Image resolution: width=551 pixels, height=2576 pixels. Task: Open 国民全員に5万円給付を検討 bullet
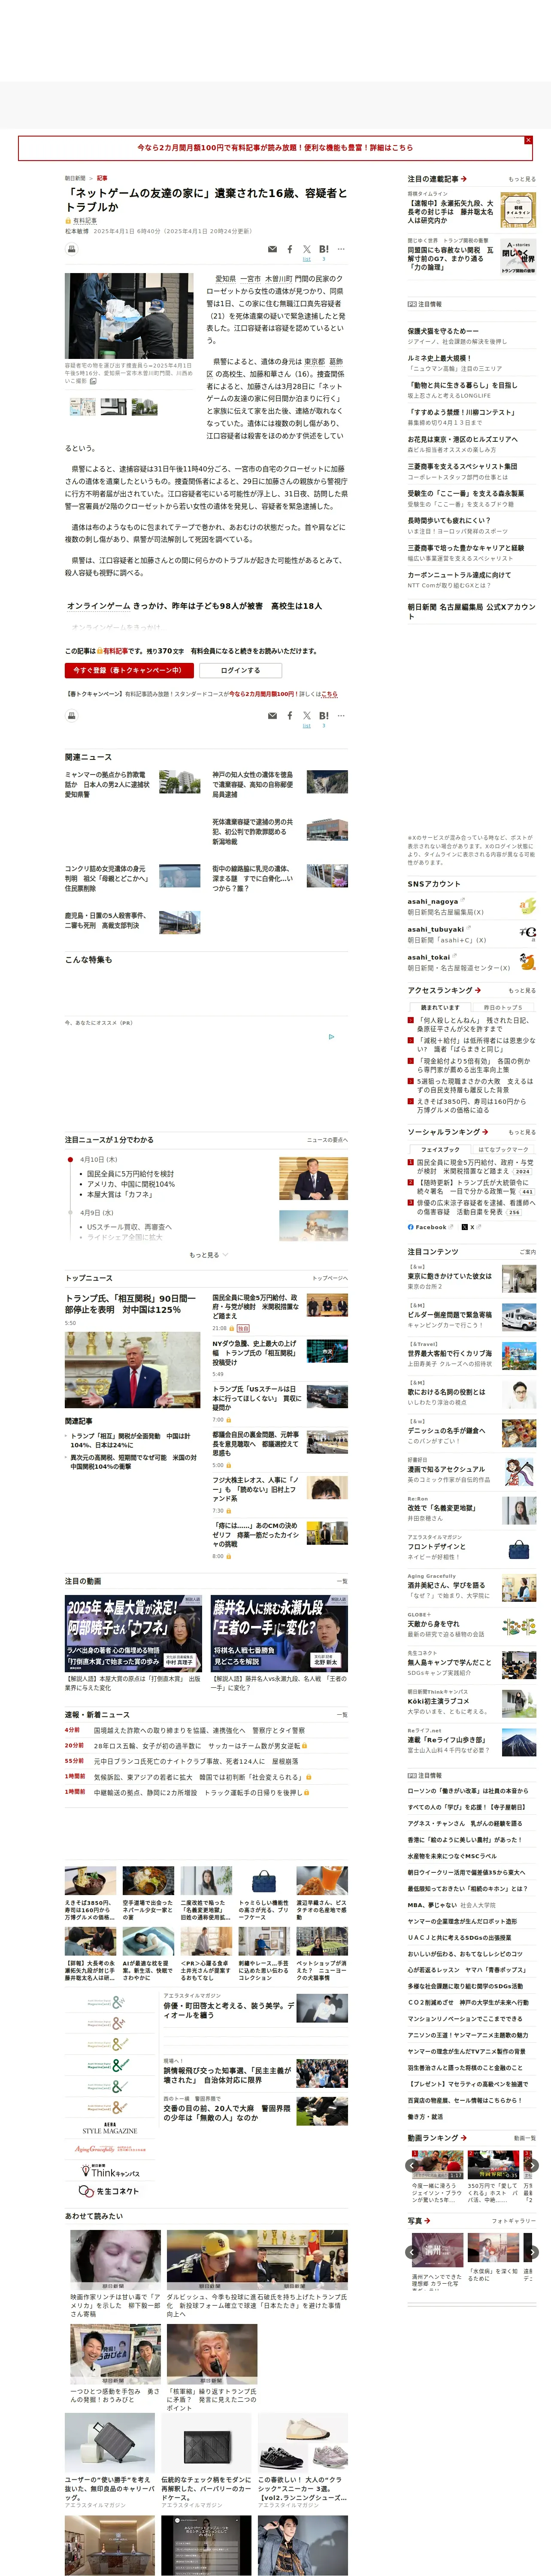pyautogui.click(x=130, y=1174)
